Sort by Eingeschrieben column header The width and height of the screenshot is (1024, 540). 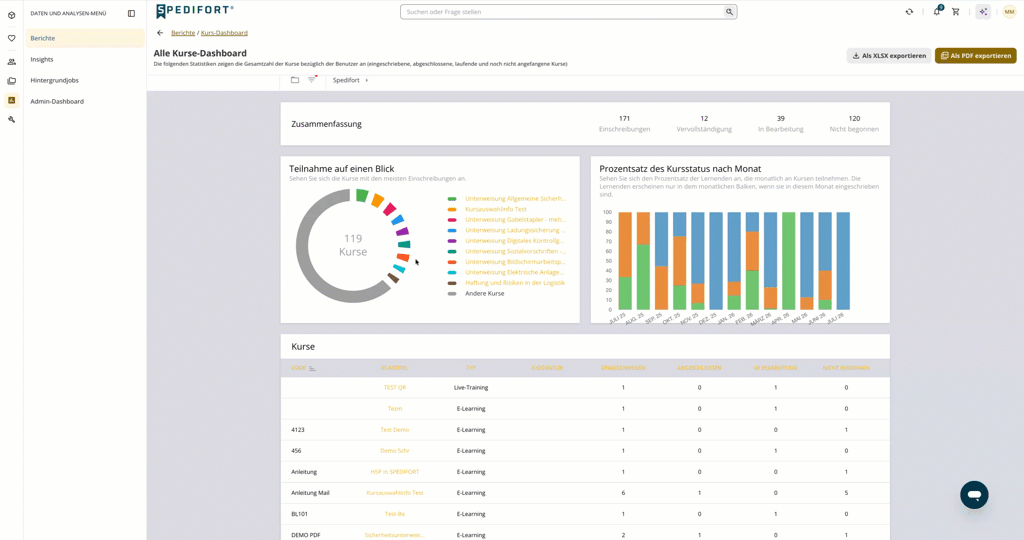click(623, 368)
